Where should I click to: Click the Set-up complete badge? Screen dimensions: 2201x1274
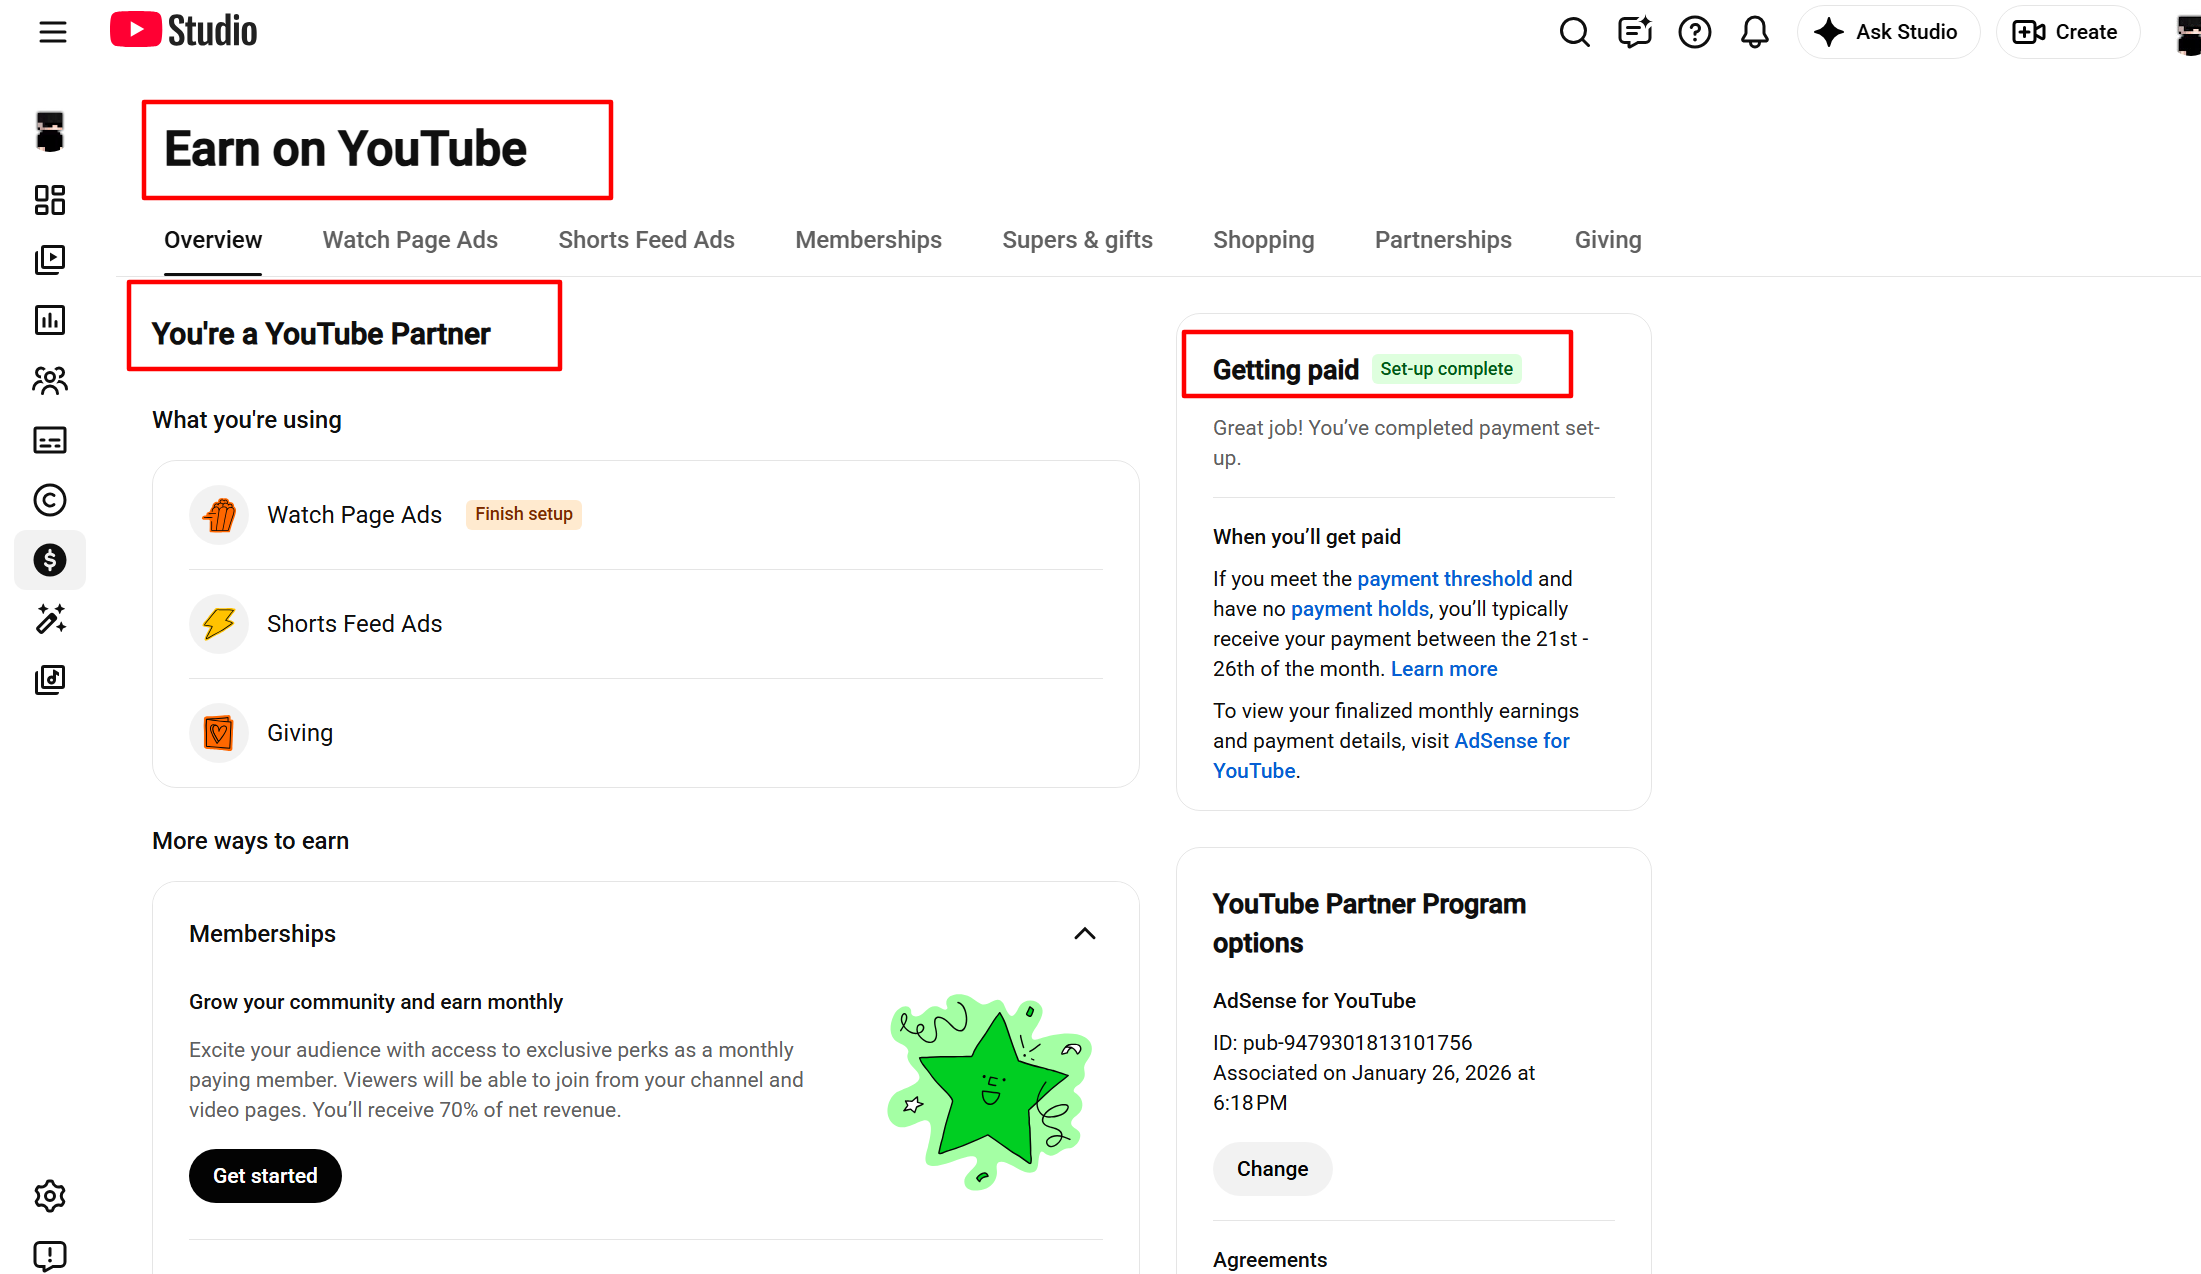pos(1446,369)
